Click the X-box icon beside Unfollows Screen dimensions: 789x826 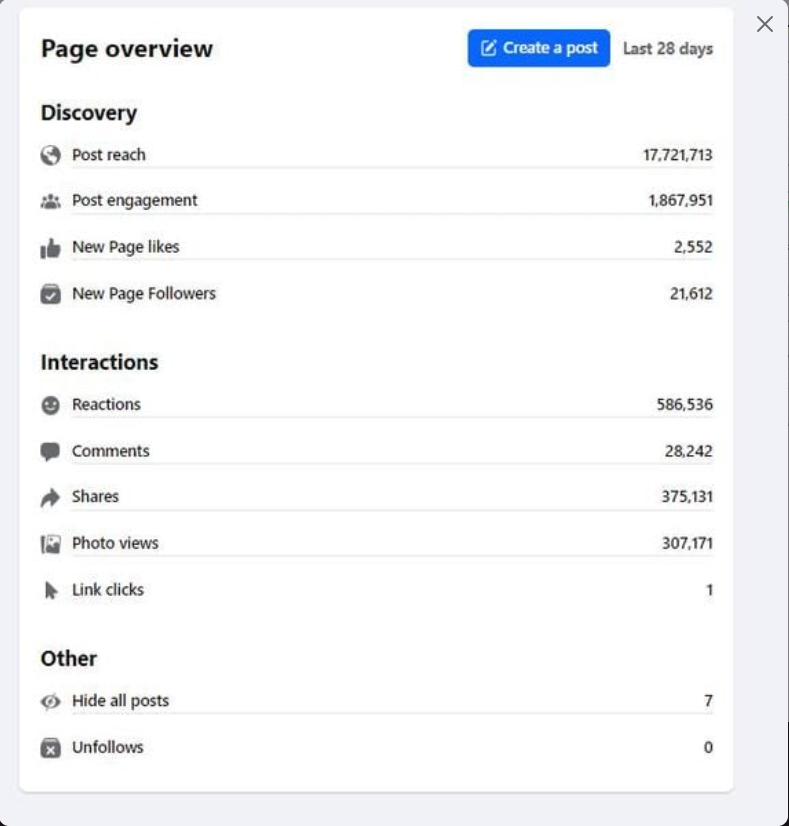pyautogui.click(x=50, y=748)
